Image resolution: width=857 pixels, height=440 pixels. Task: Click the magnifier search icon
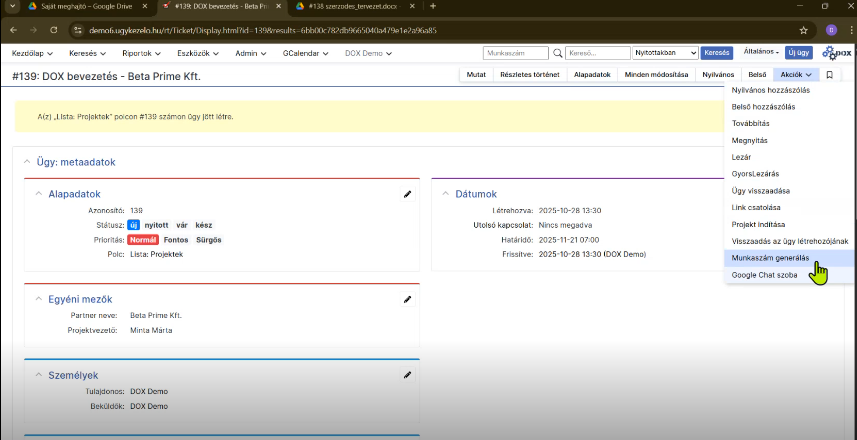pyautogui.click(x=557, y=53)
